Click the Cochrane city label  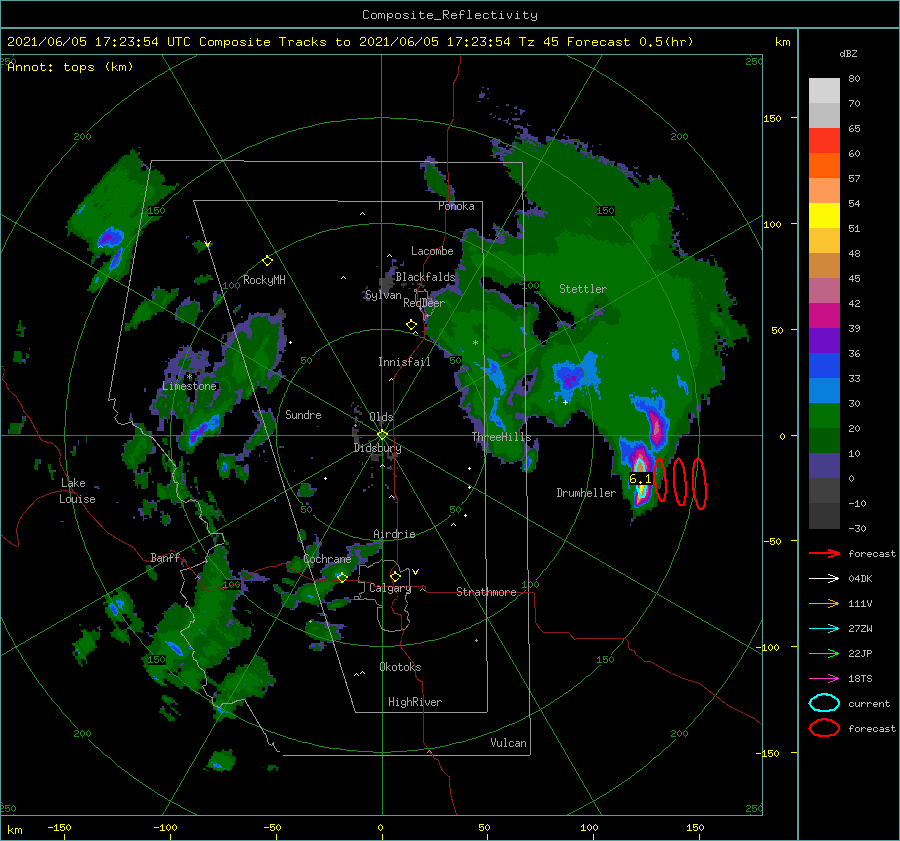(327, 559)
